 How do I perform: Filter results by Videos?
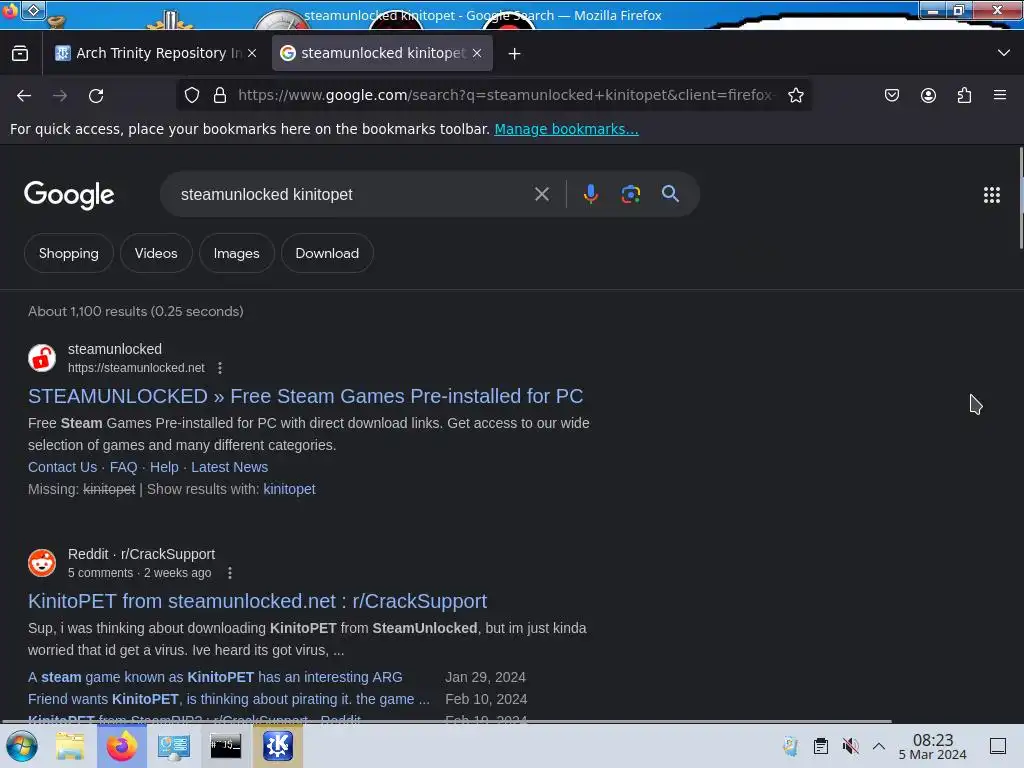pyautogui.click(x=156, y=253)
